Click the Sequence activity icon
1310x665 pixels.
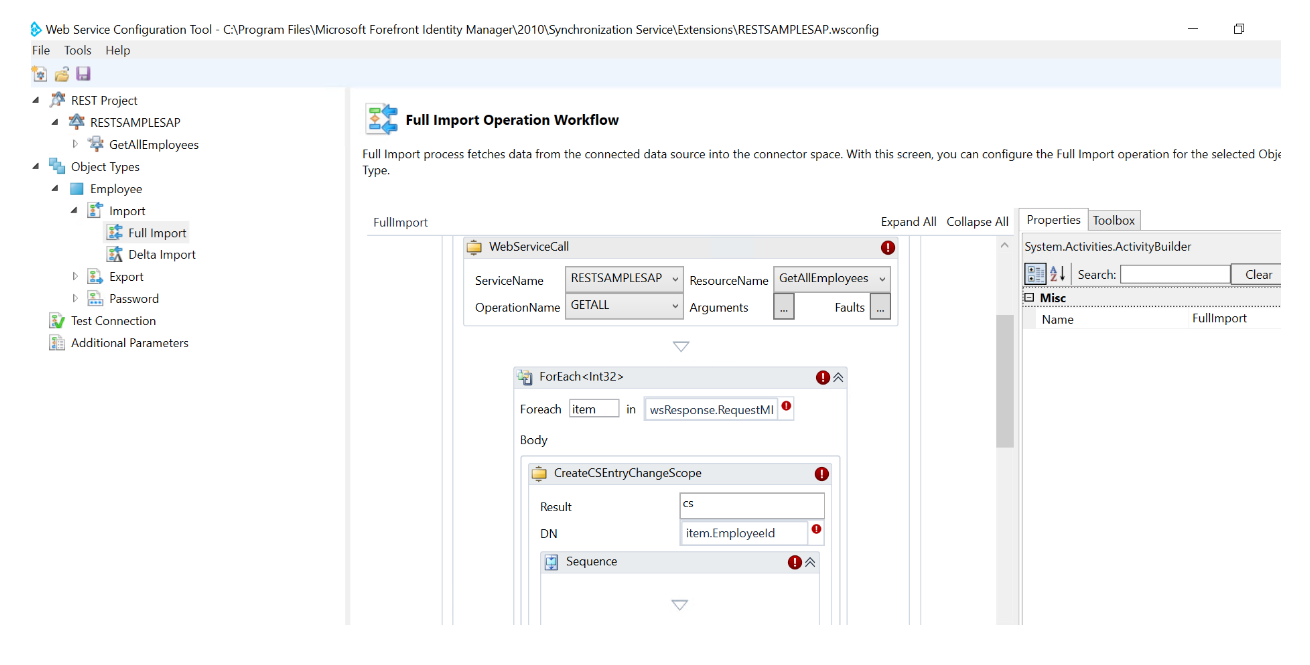[x=552, y=562]
